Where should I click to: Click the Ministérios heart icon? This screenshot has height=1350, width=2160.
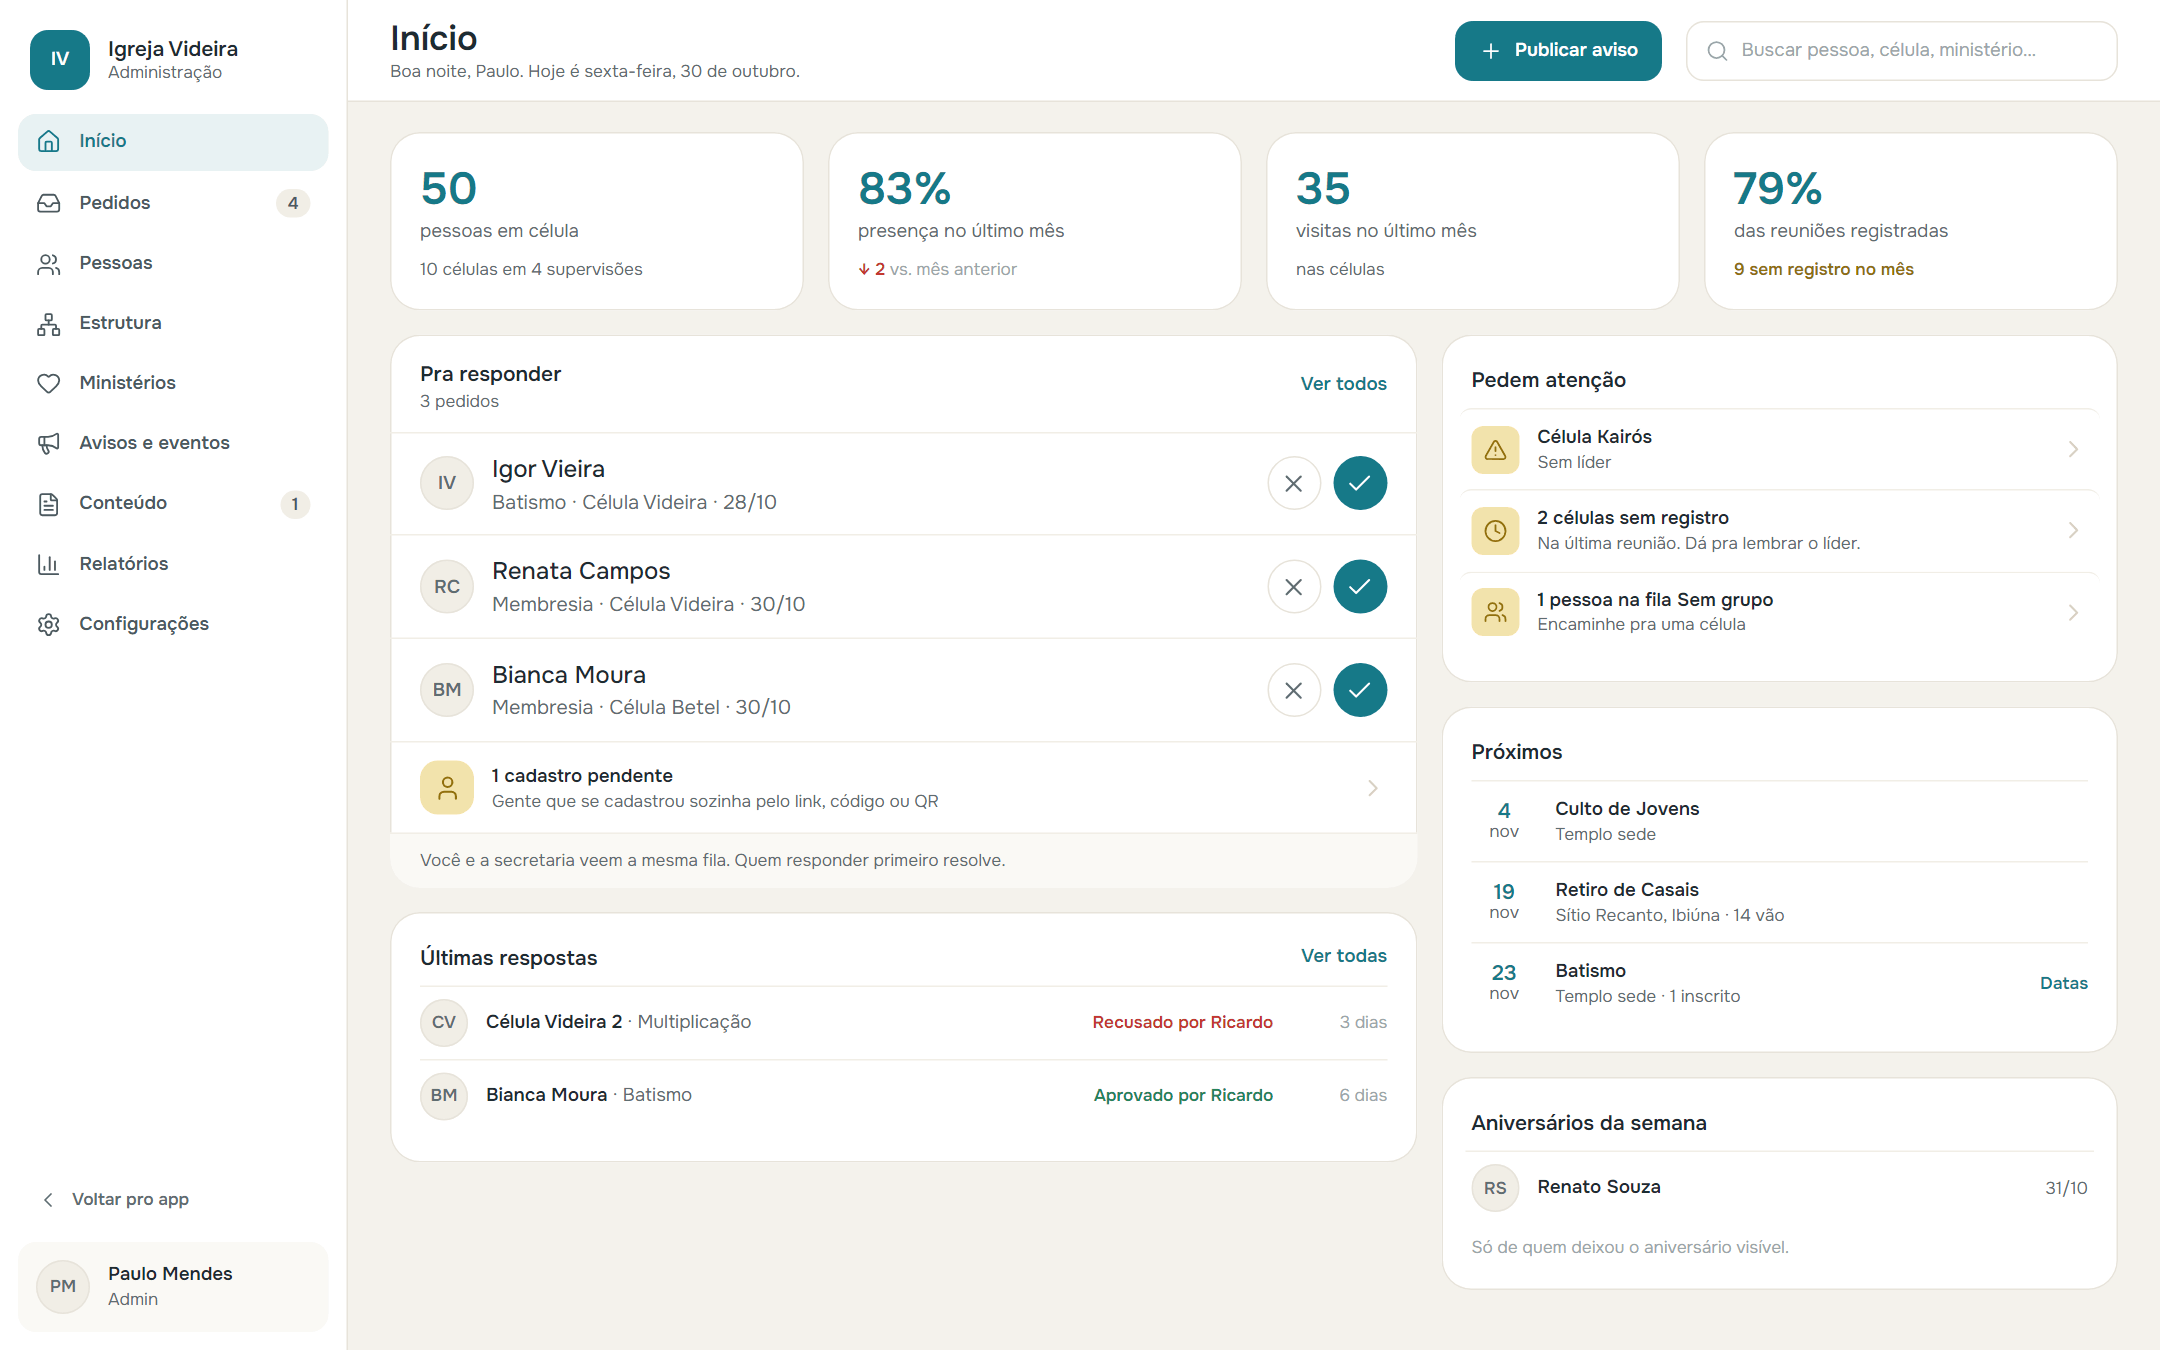48,383
